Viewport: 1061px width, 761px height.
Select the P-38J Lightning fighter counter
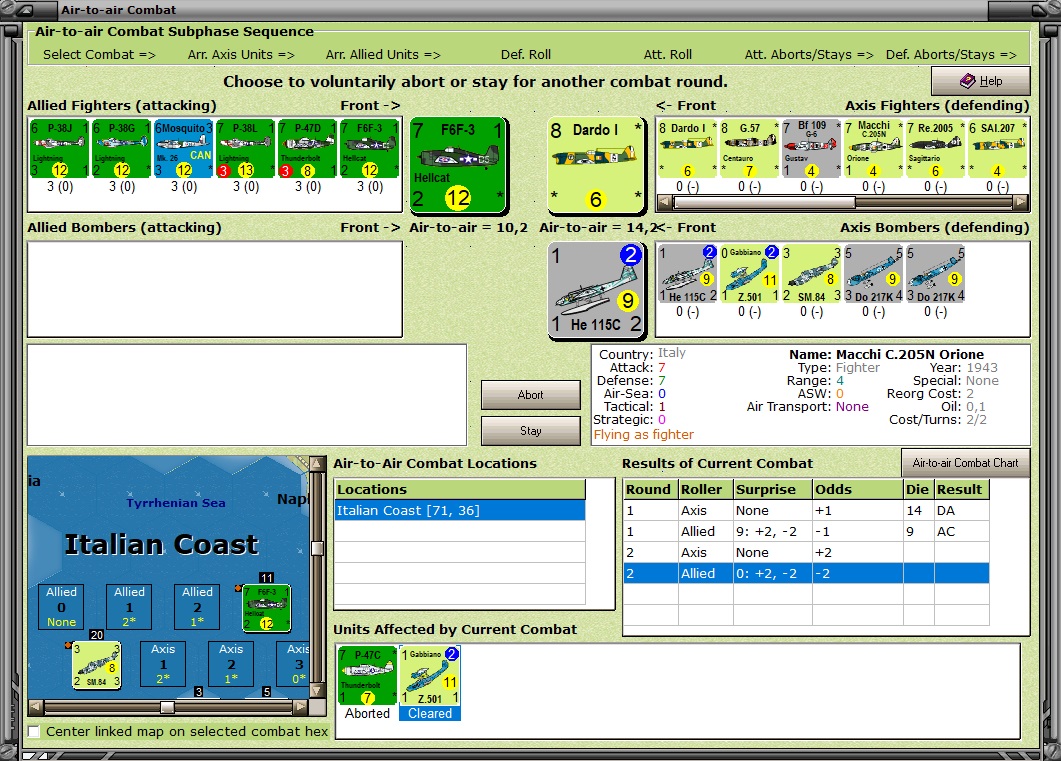point(60,149)
